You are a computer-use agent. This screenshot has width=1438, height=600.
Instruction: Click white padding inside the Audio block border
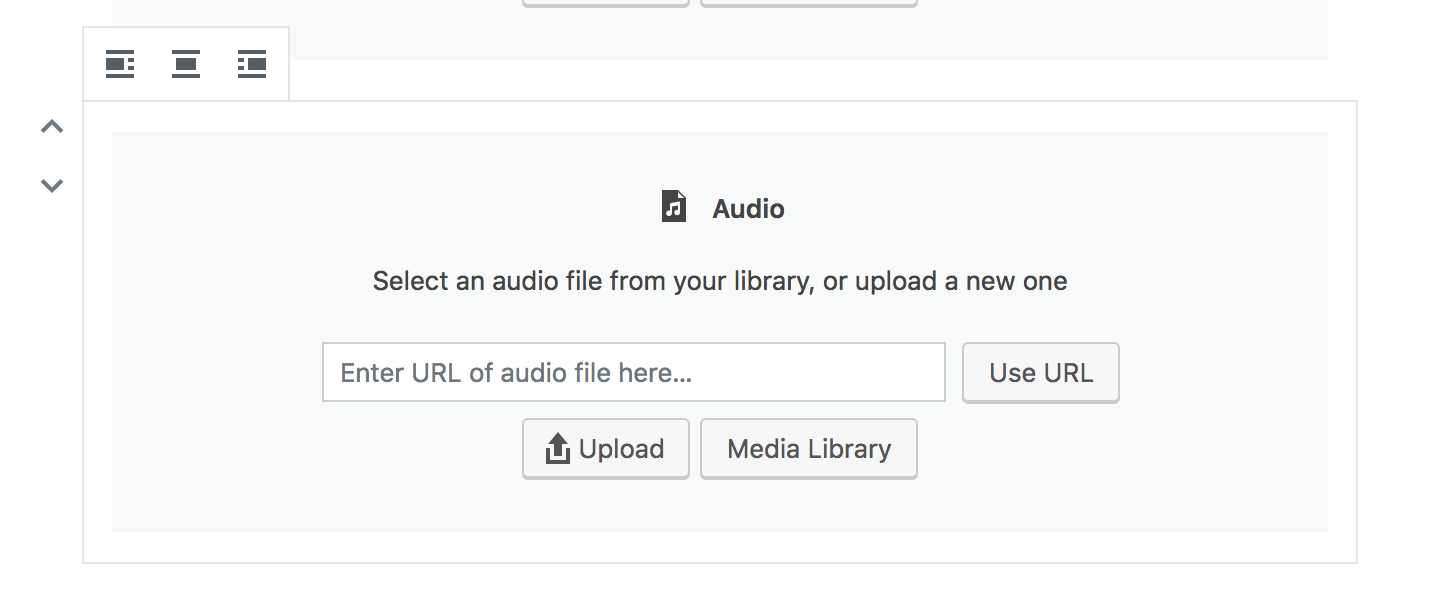click(720, 547)
